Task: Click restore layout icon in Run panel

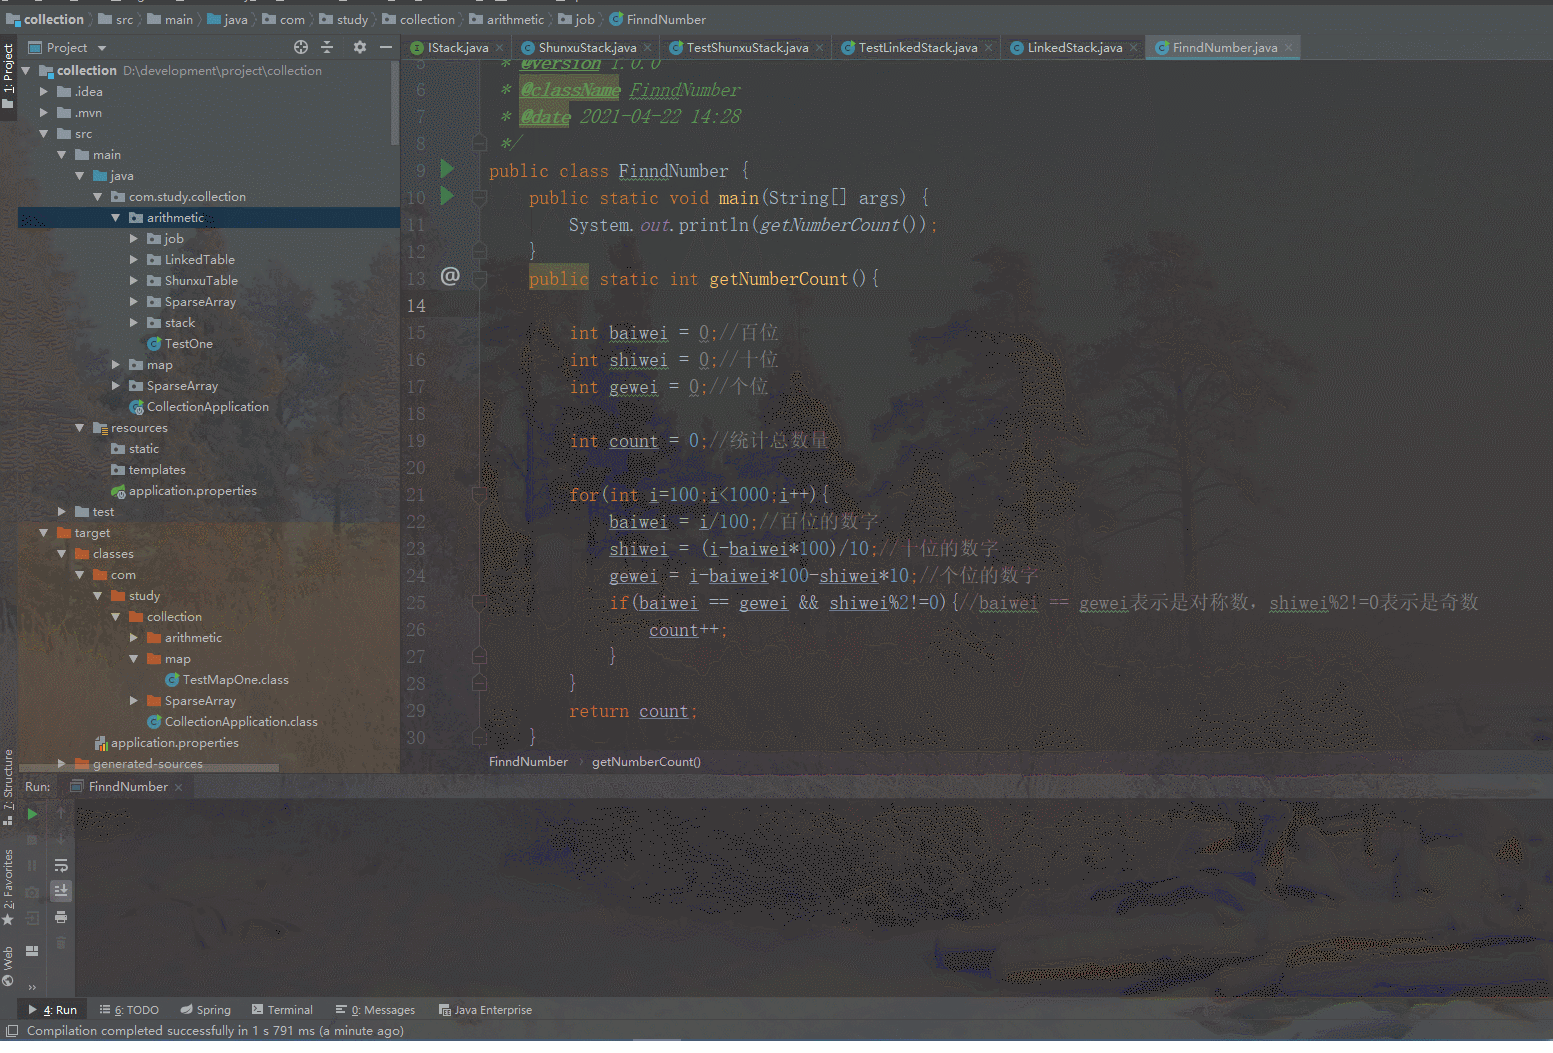Action: coord(32,950)
